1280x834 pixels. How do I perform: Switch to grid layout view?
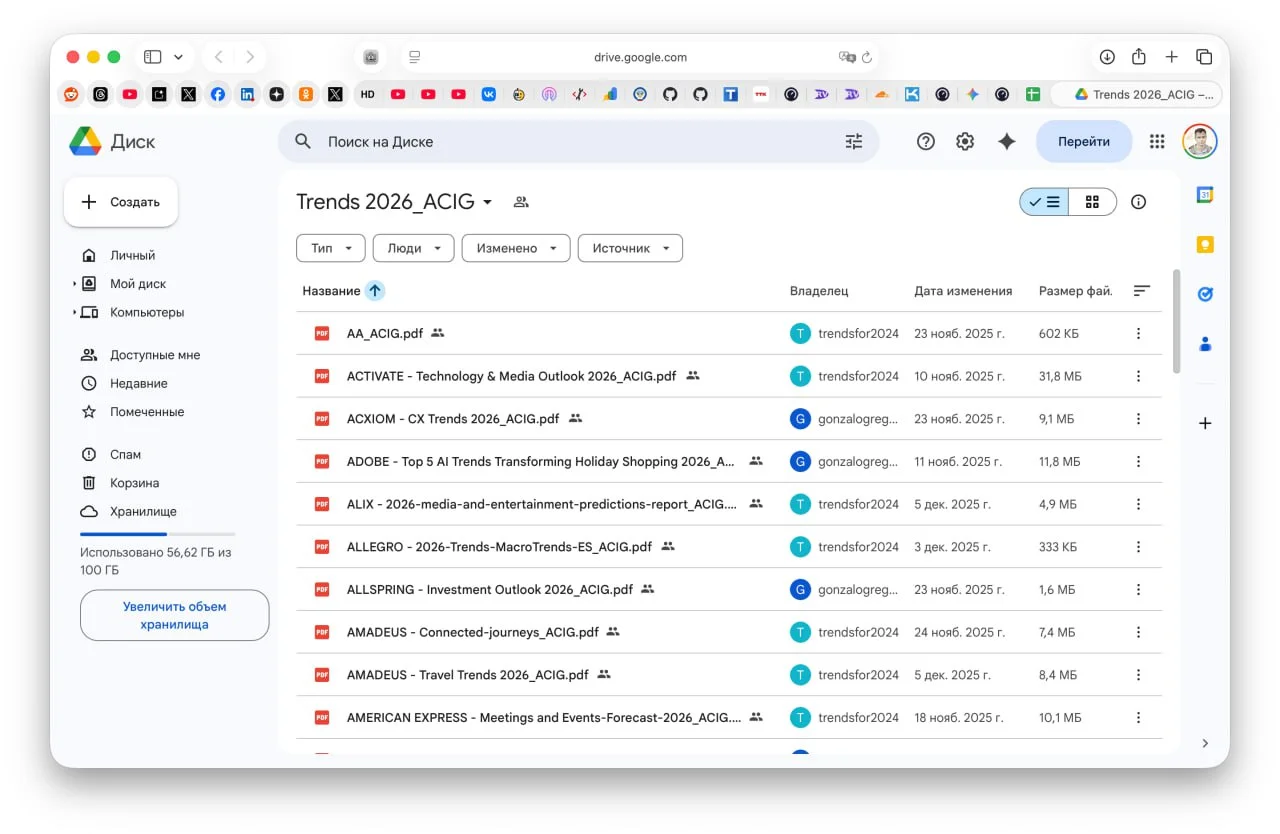(x=1092, y=202)
